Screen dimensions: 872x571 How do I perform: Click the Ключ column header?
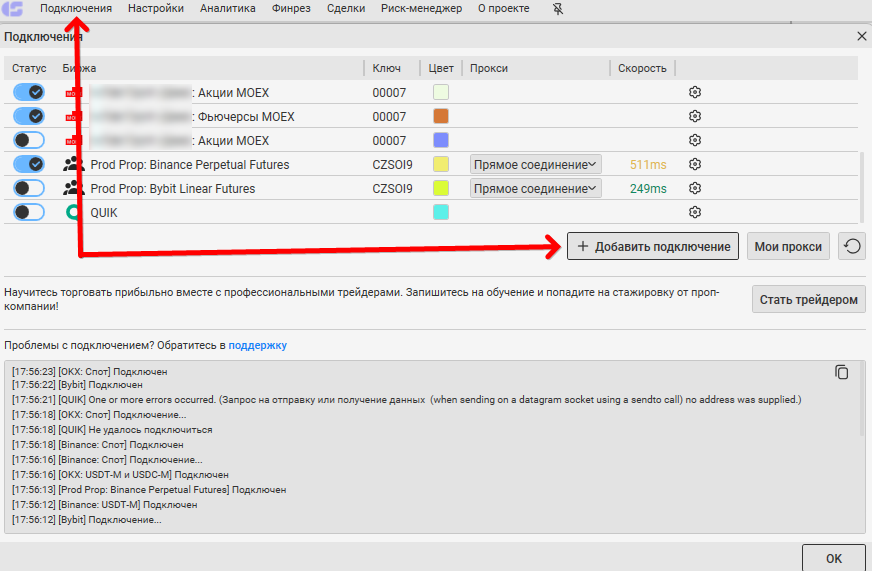click(387, 68)
